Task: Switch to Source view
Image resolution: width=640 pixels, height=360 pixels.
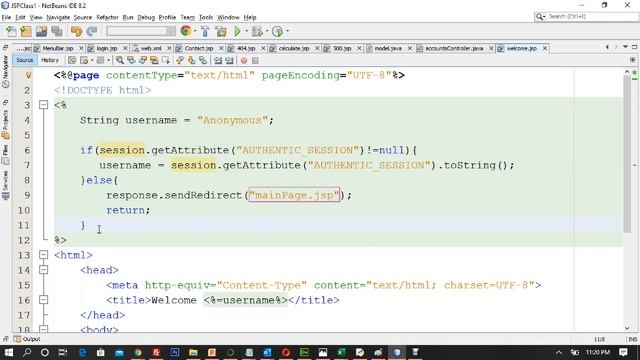Action: (x=24, y=60)
